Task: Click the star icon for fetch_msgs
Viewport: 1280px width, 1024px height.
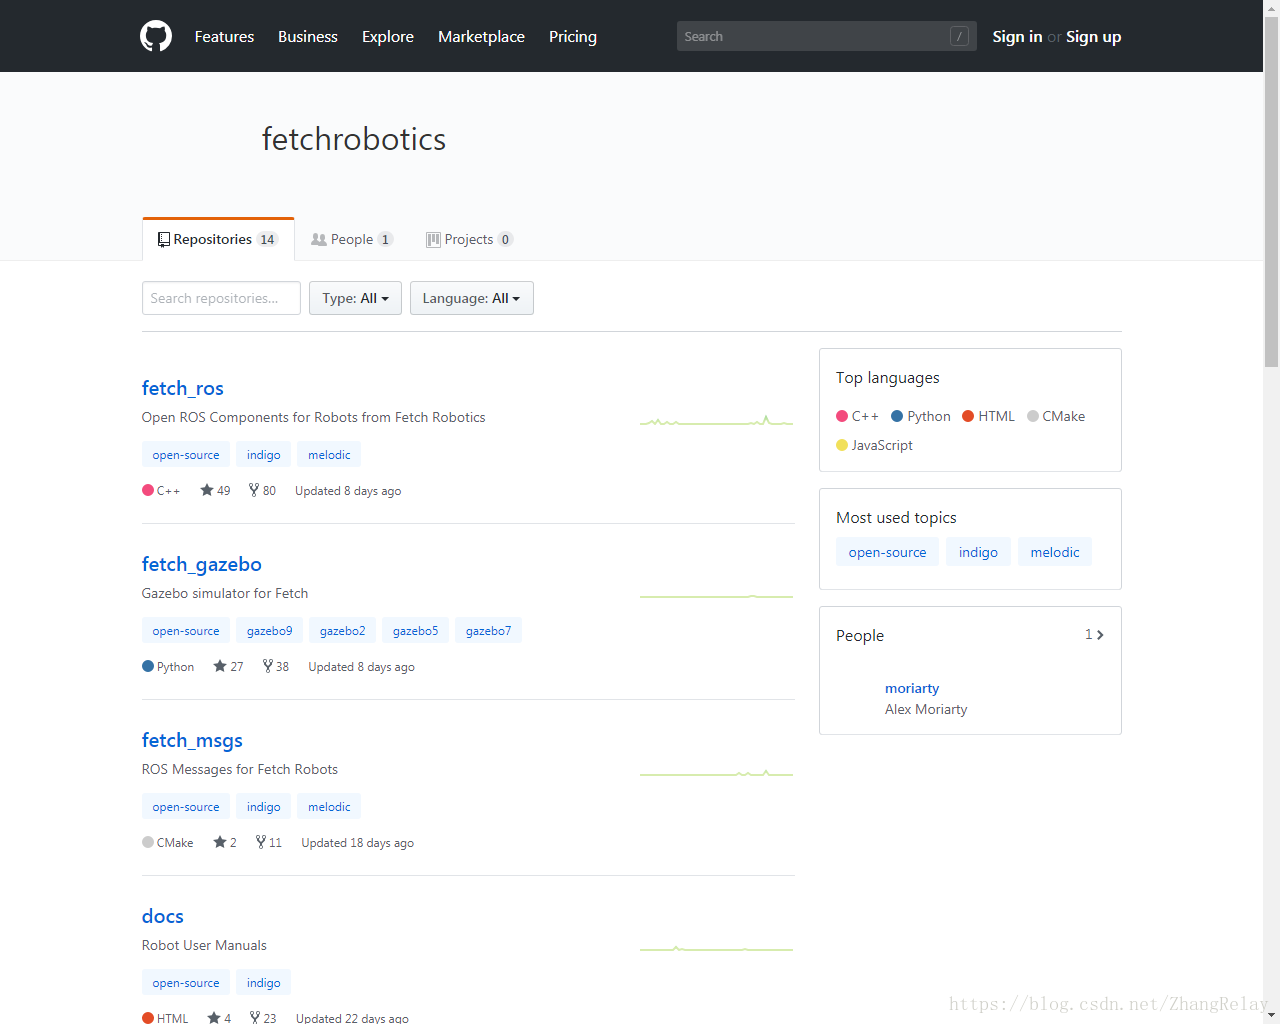Action: (x=220, y=842)
